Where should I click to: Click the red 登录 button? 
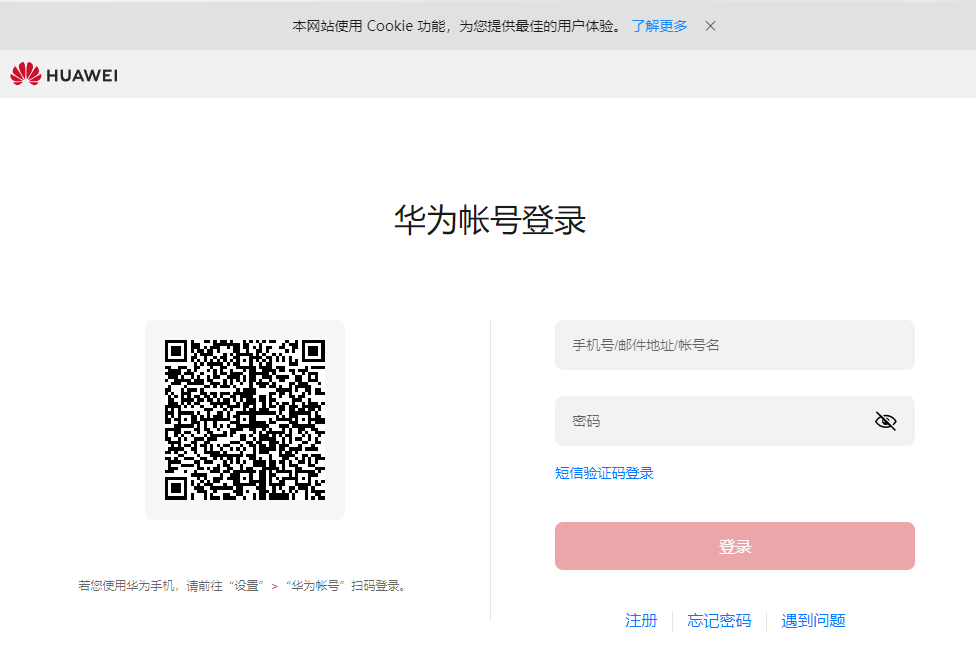734,546
